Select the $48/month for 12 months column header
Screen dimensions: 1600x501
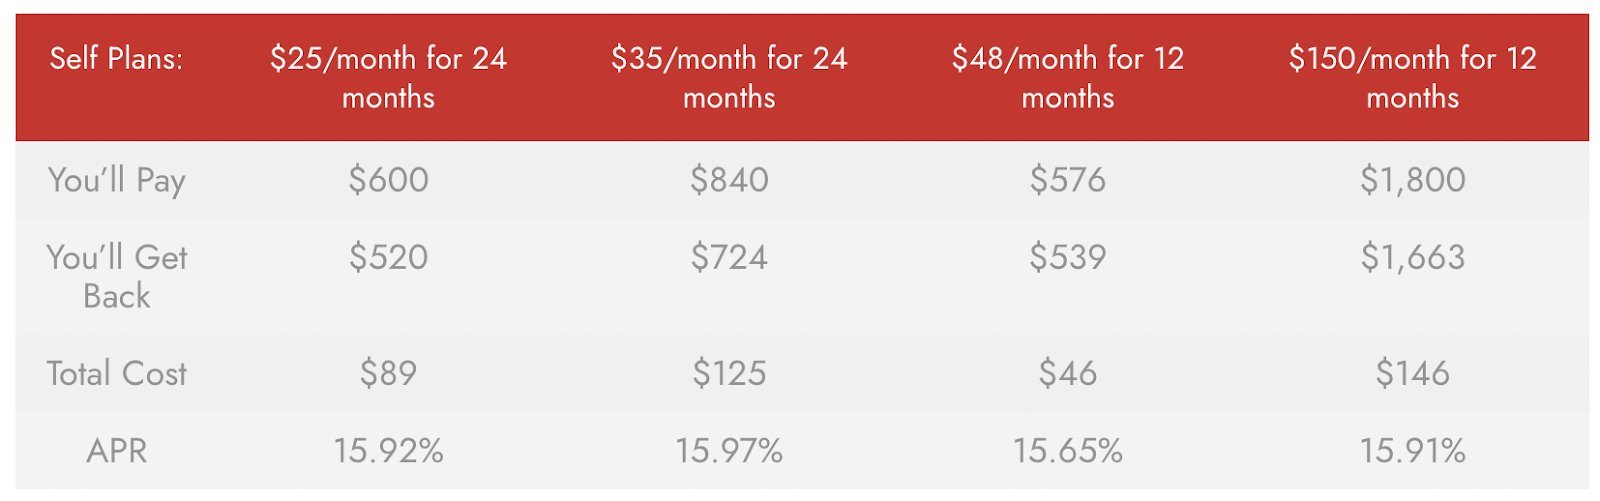[1068, 77]
